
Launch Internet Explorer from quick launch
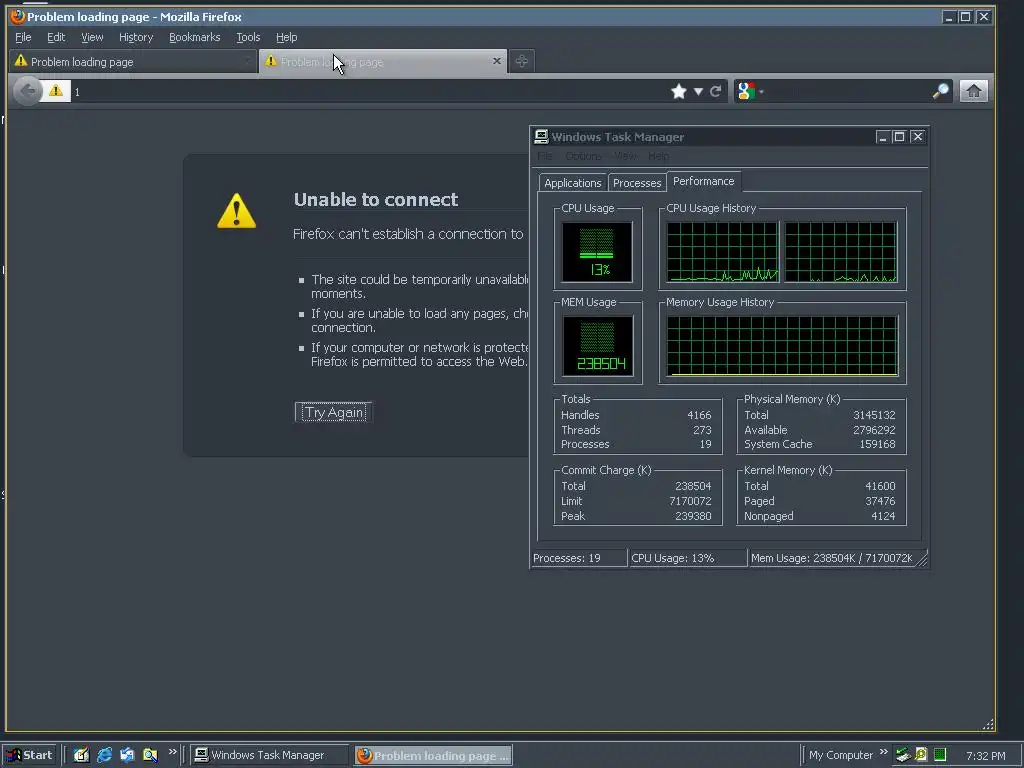pyautogui.click(x=104, y=755)
